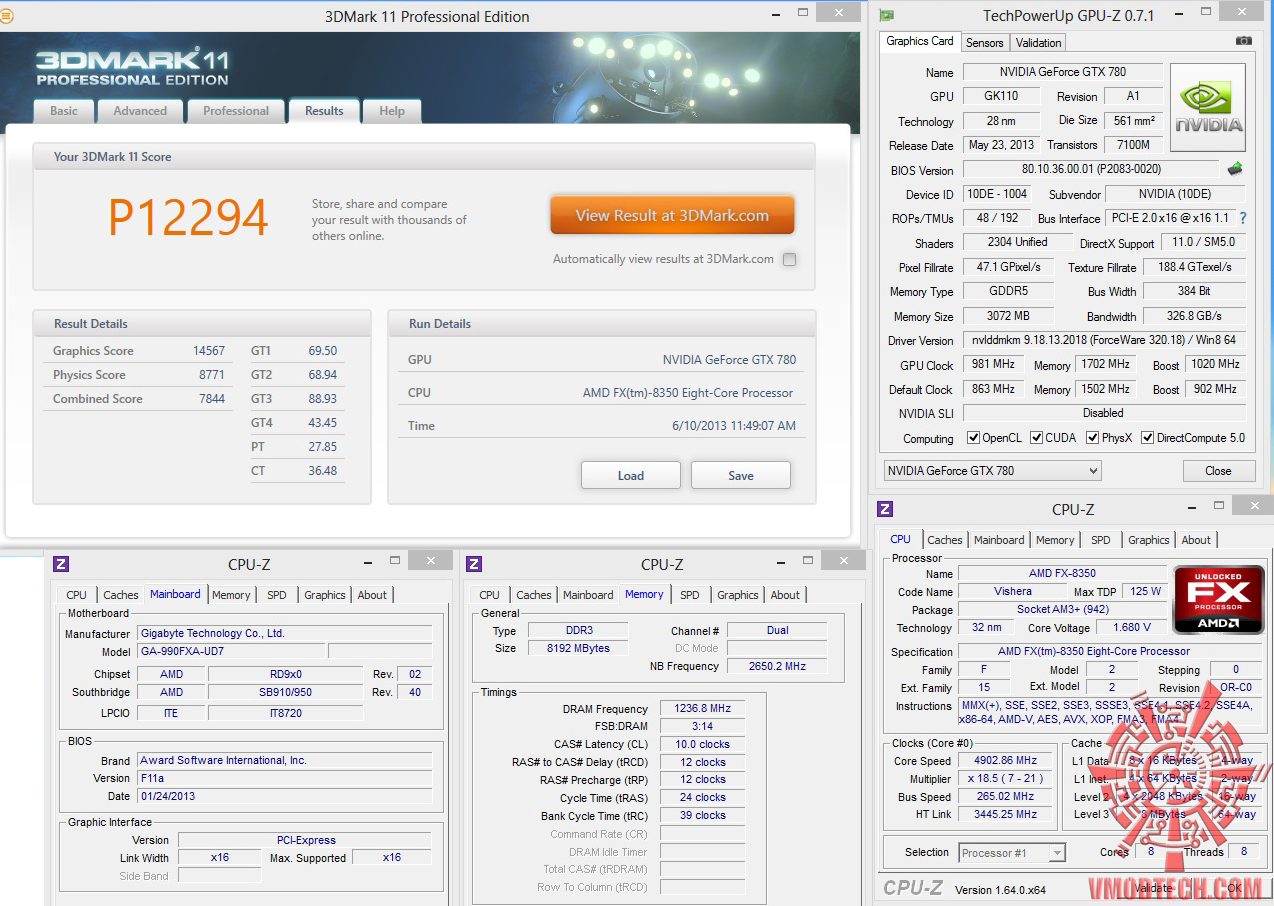Click the GPU-Z screenshot camera icon

(1243, 41)
